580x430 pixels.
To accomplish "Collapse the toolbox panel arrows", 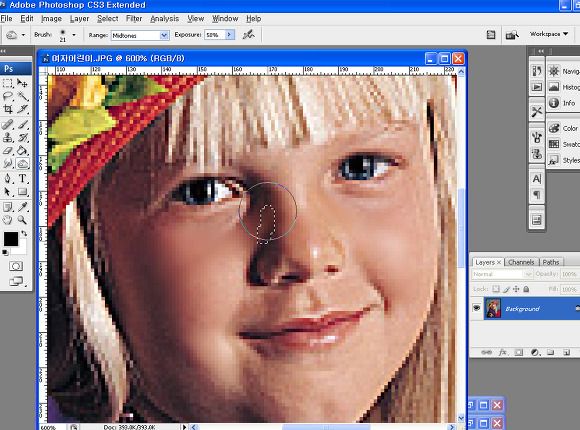I will pyautogui.click(x=3, y=51).
